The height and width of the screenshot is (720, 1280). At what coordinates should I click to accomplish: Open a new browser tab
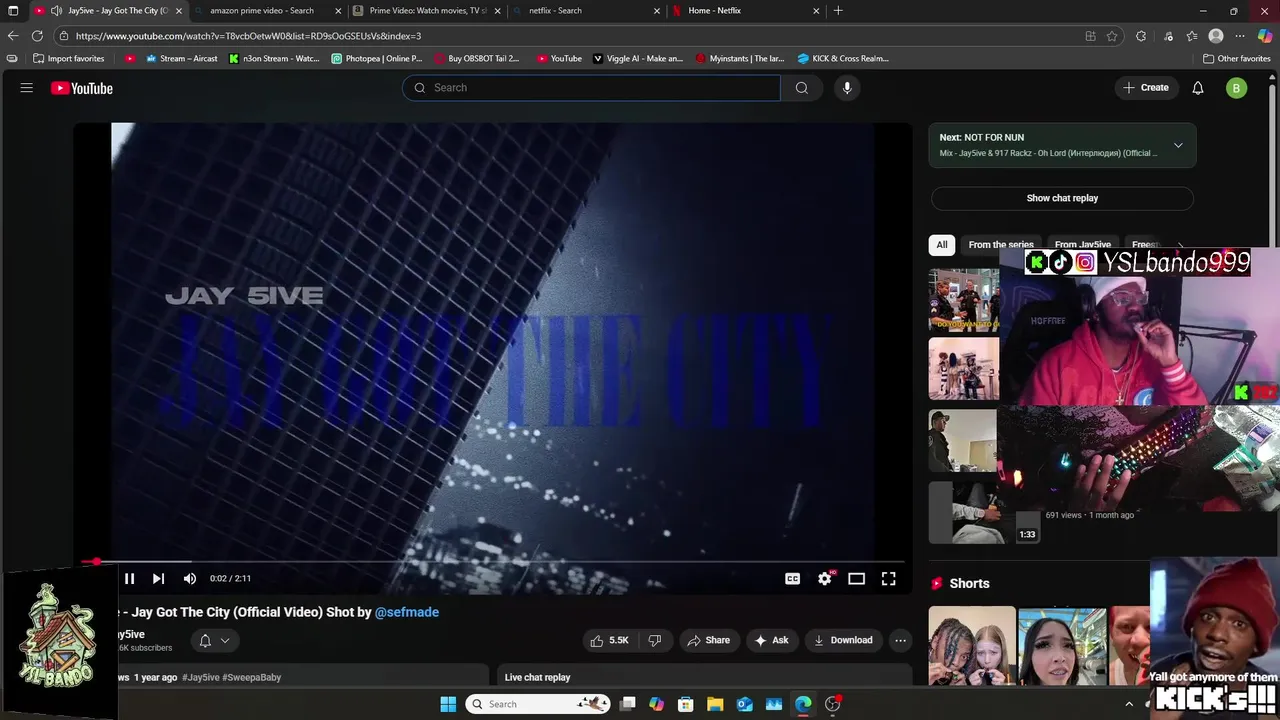tap(838, 11)
